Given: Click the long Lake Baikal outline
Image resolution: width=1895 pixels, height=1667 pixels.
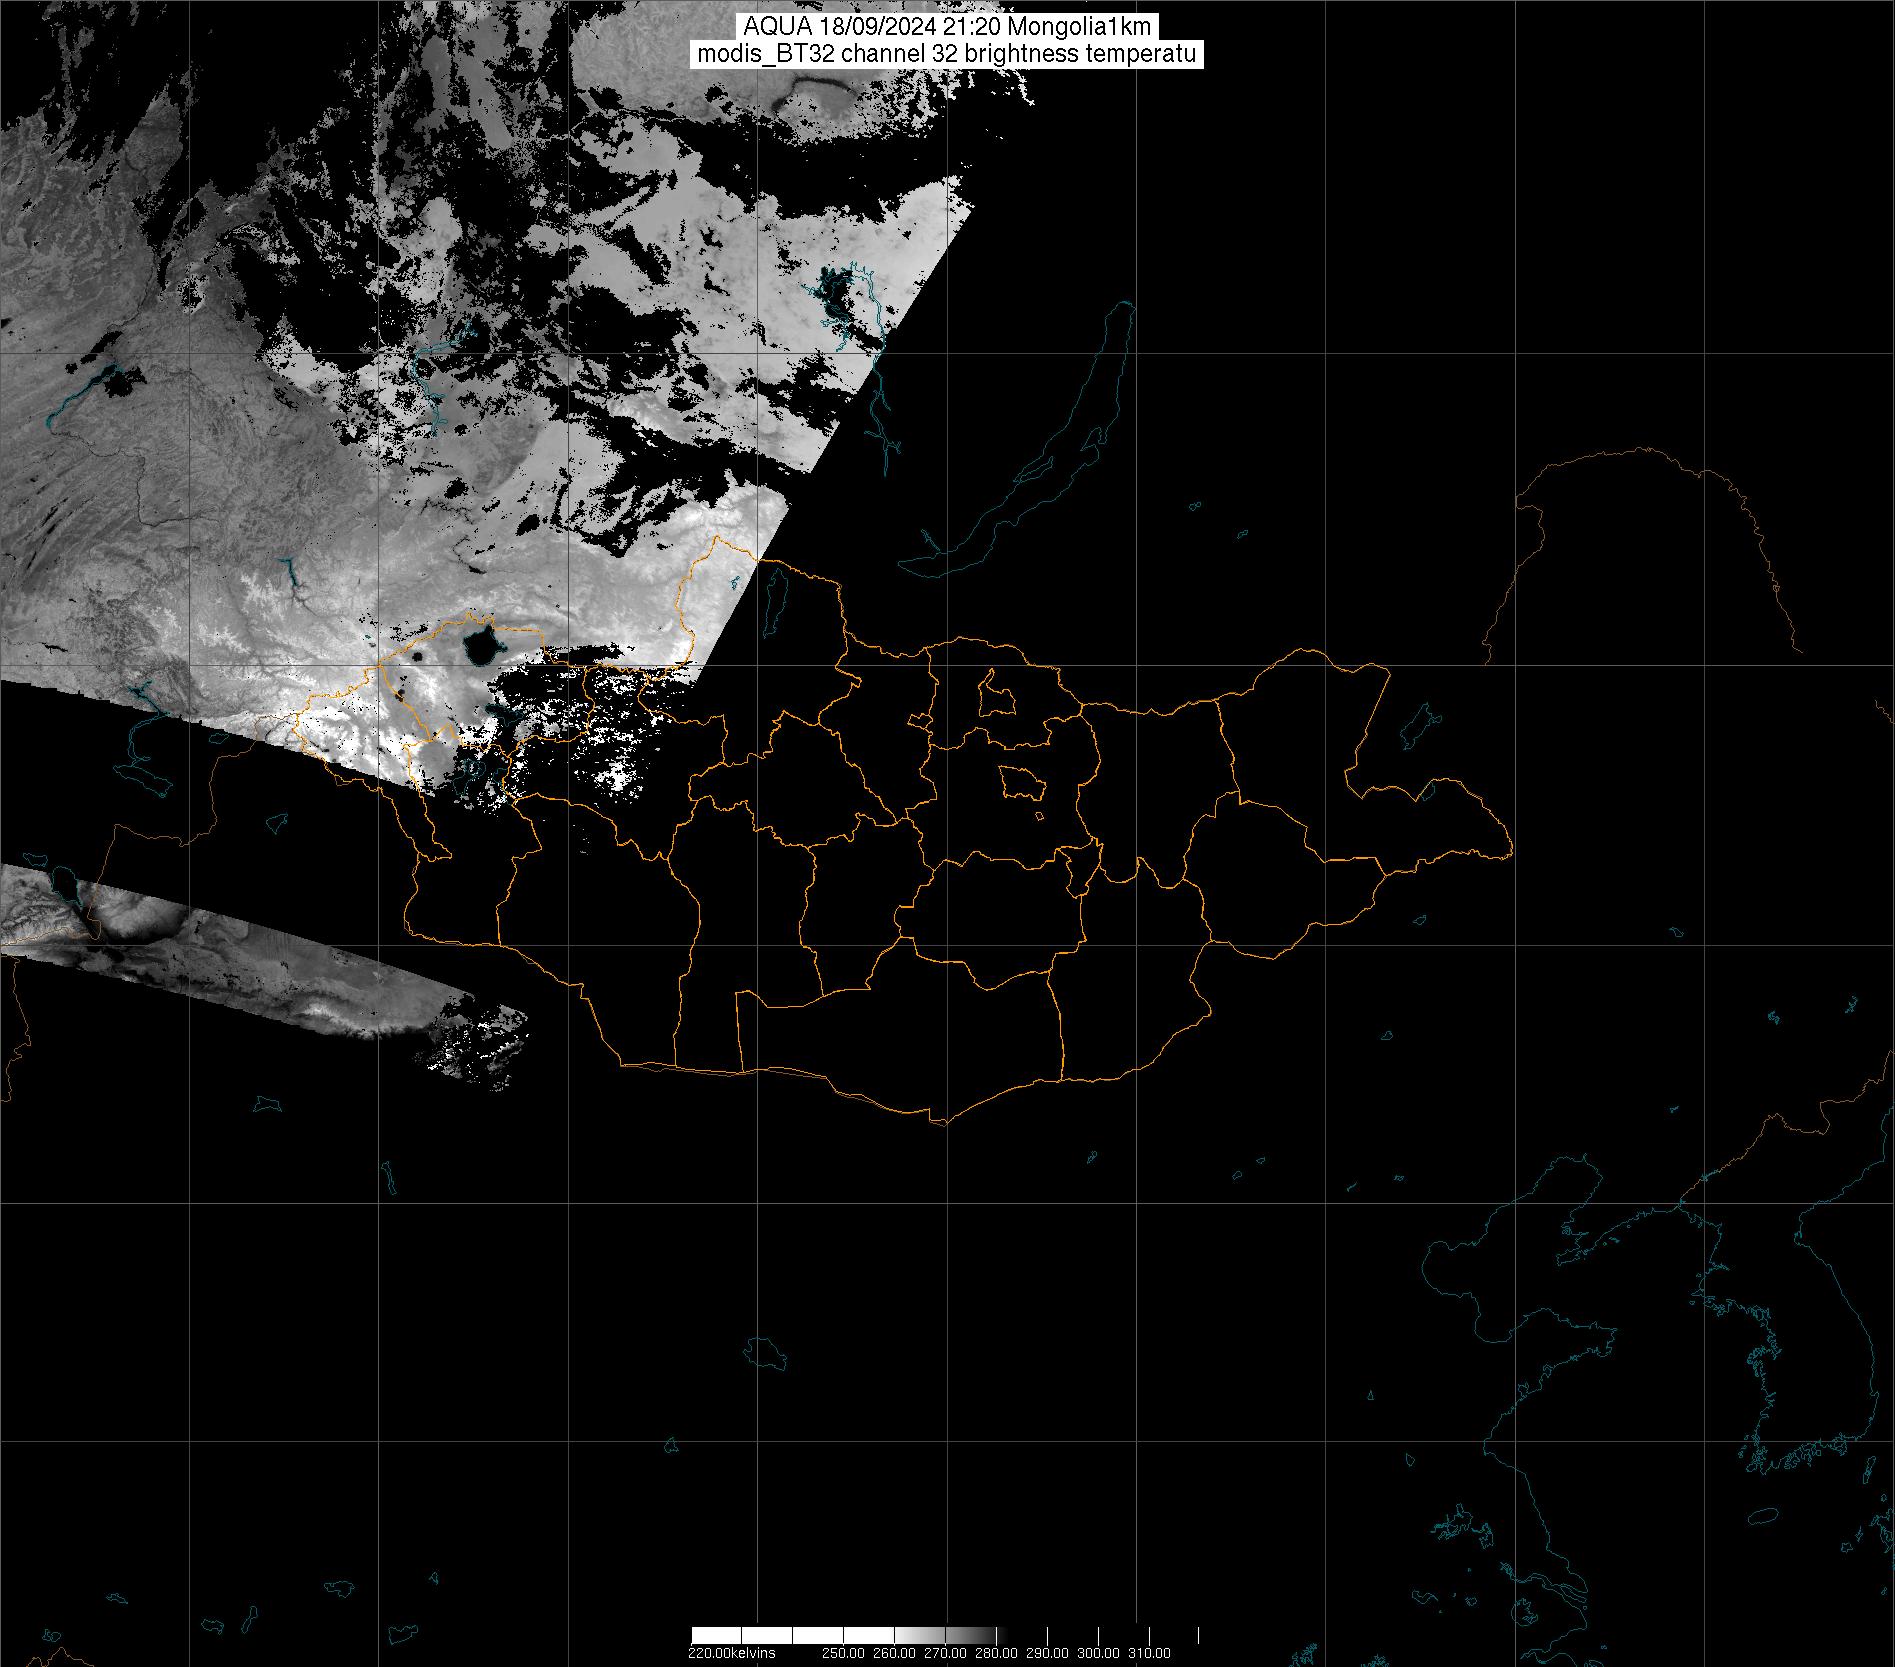Looking at the screenshot, I should point(1050,460).
